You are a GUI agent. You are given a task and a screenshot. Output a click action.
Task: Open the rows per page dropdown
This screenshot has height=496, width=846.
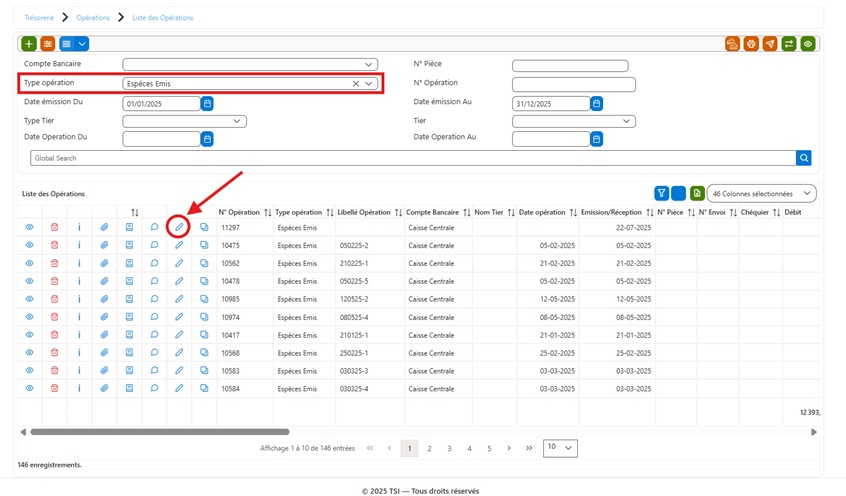(560, 448)
